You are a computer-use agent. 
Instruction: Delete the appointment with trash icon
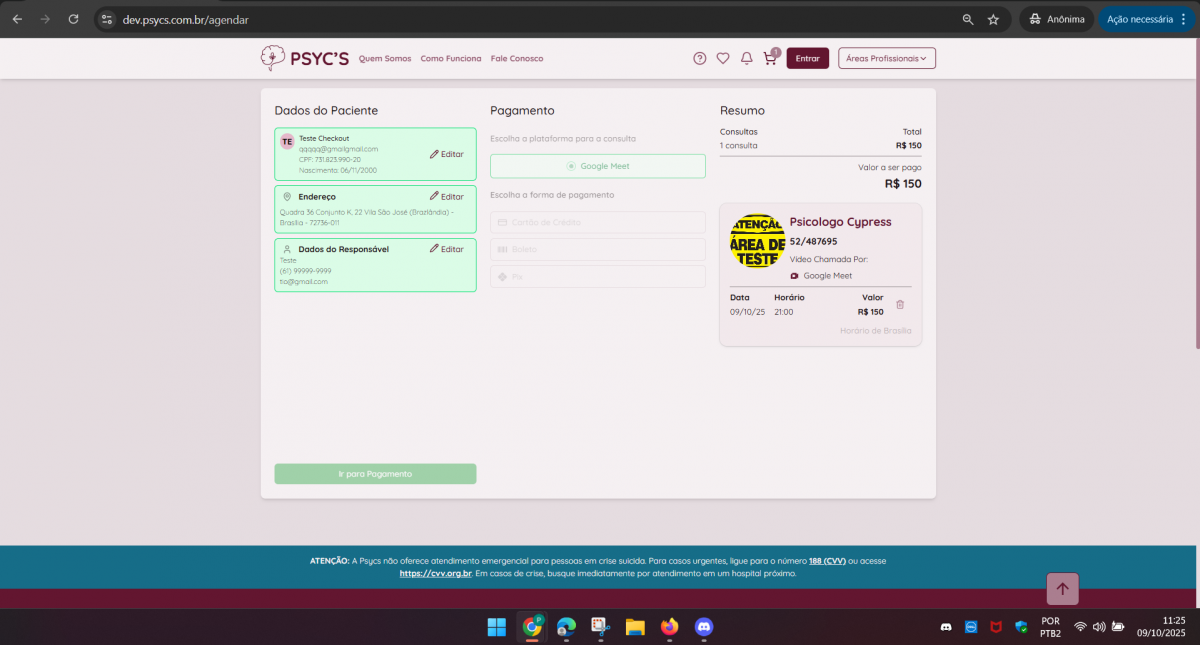(900, 305)
